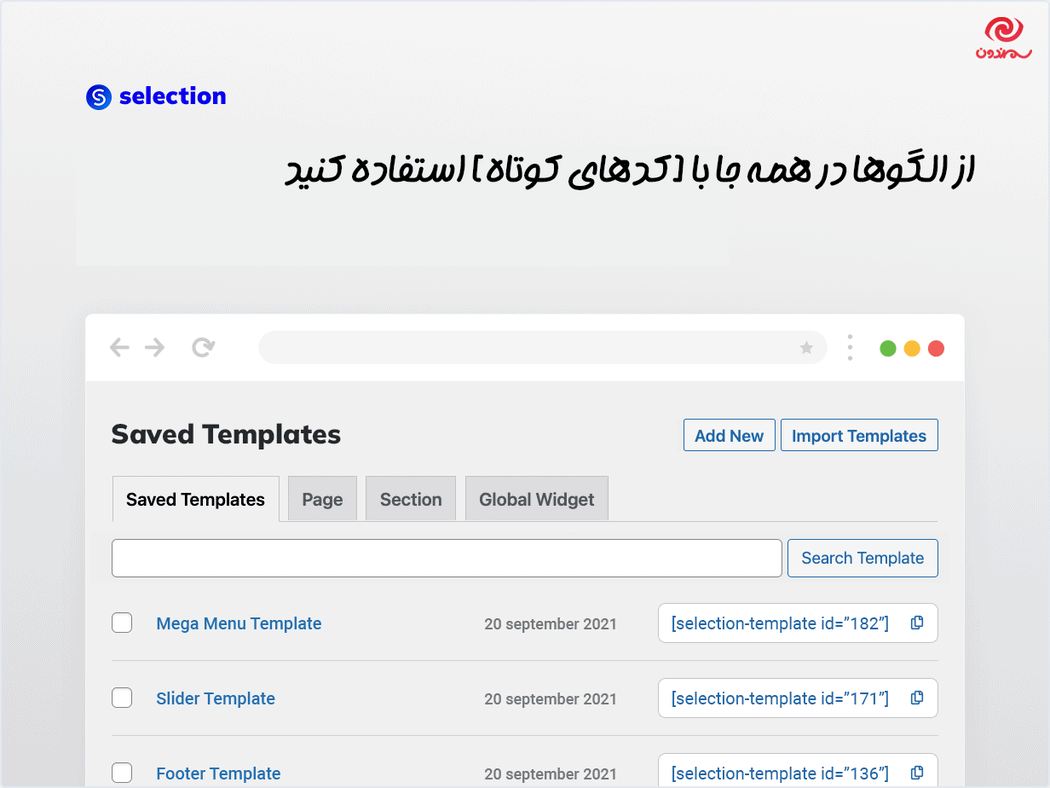Select the shortcode field with id="171"

(798, 698)
